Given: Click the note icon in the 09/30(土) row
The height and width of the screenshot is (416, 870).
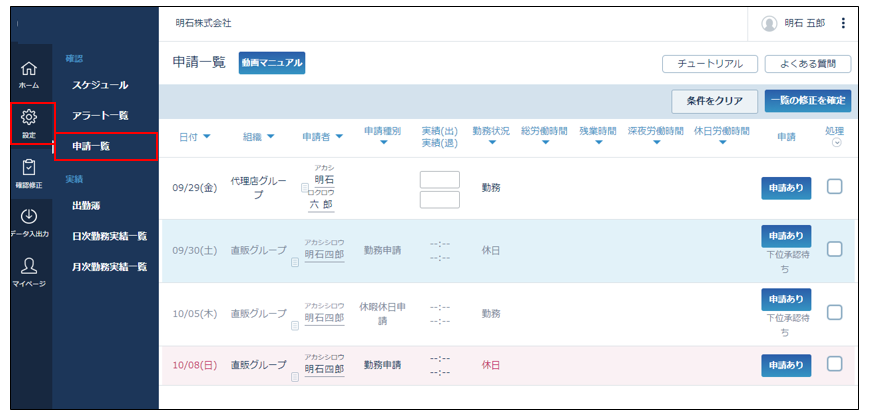Looking at the screenshot, I should (x=295, y=262).
